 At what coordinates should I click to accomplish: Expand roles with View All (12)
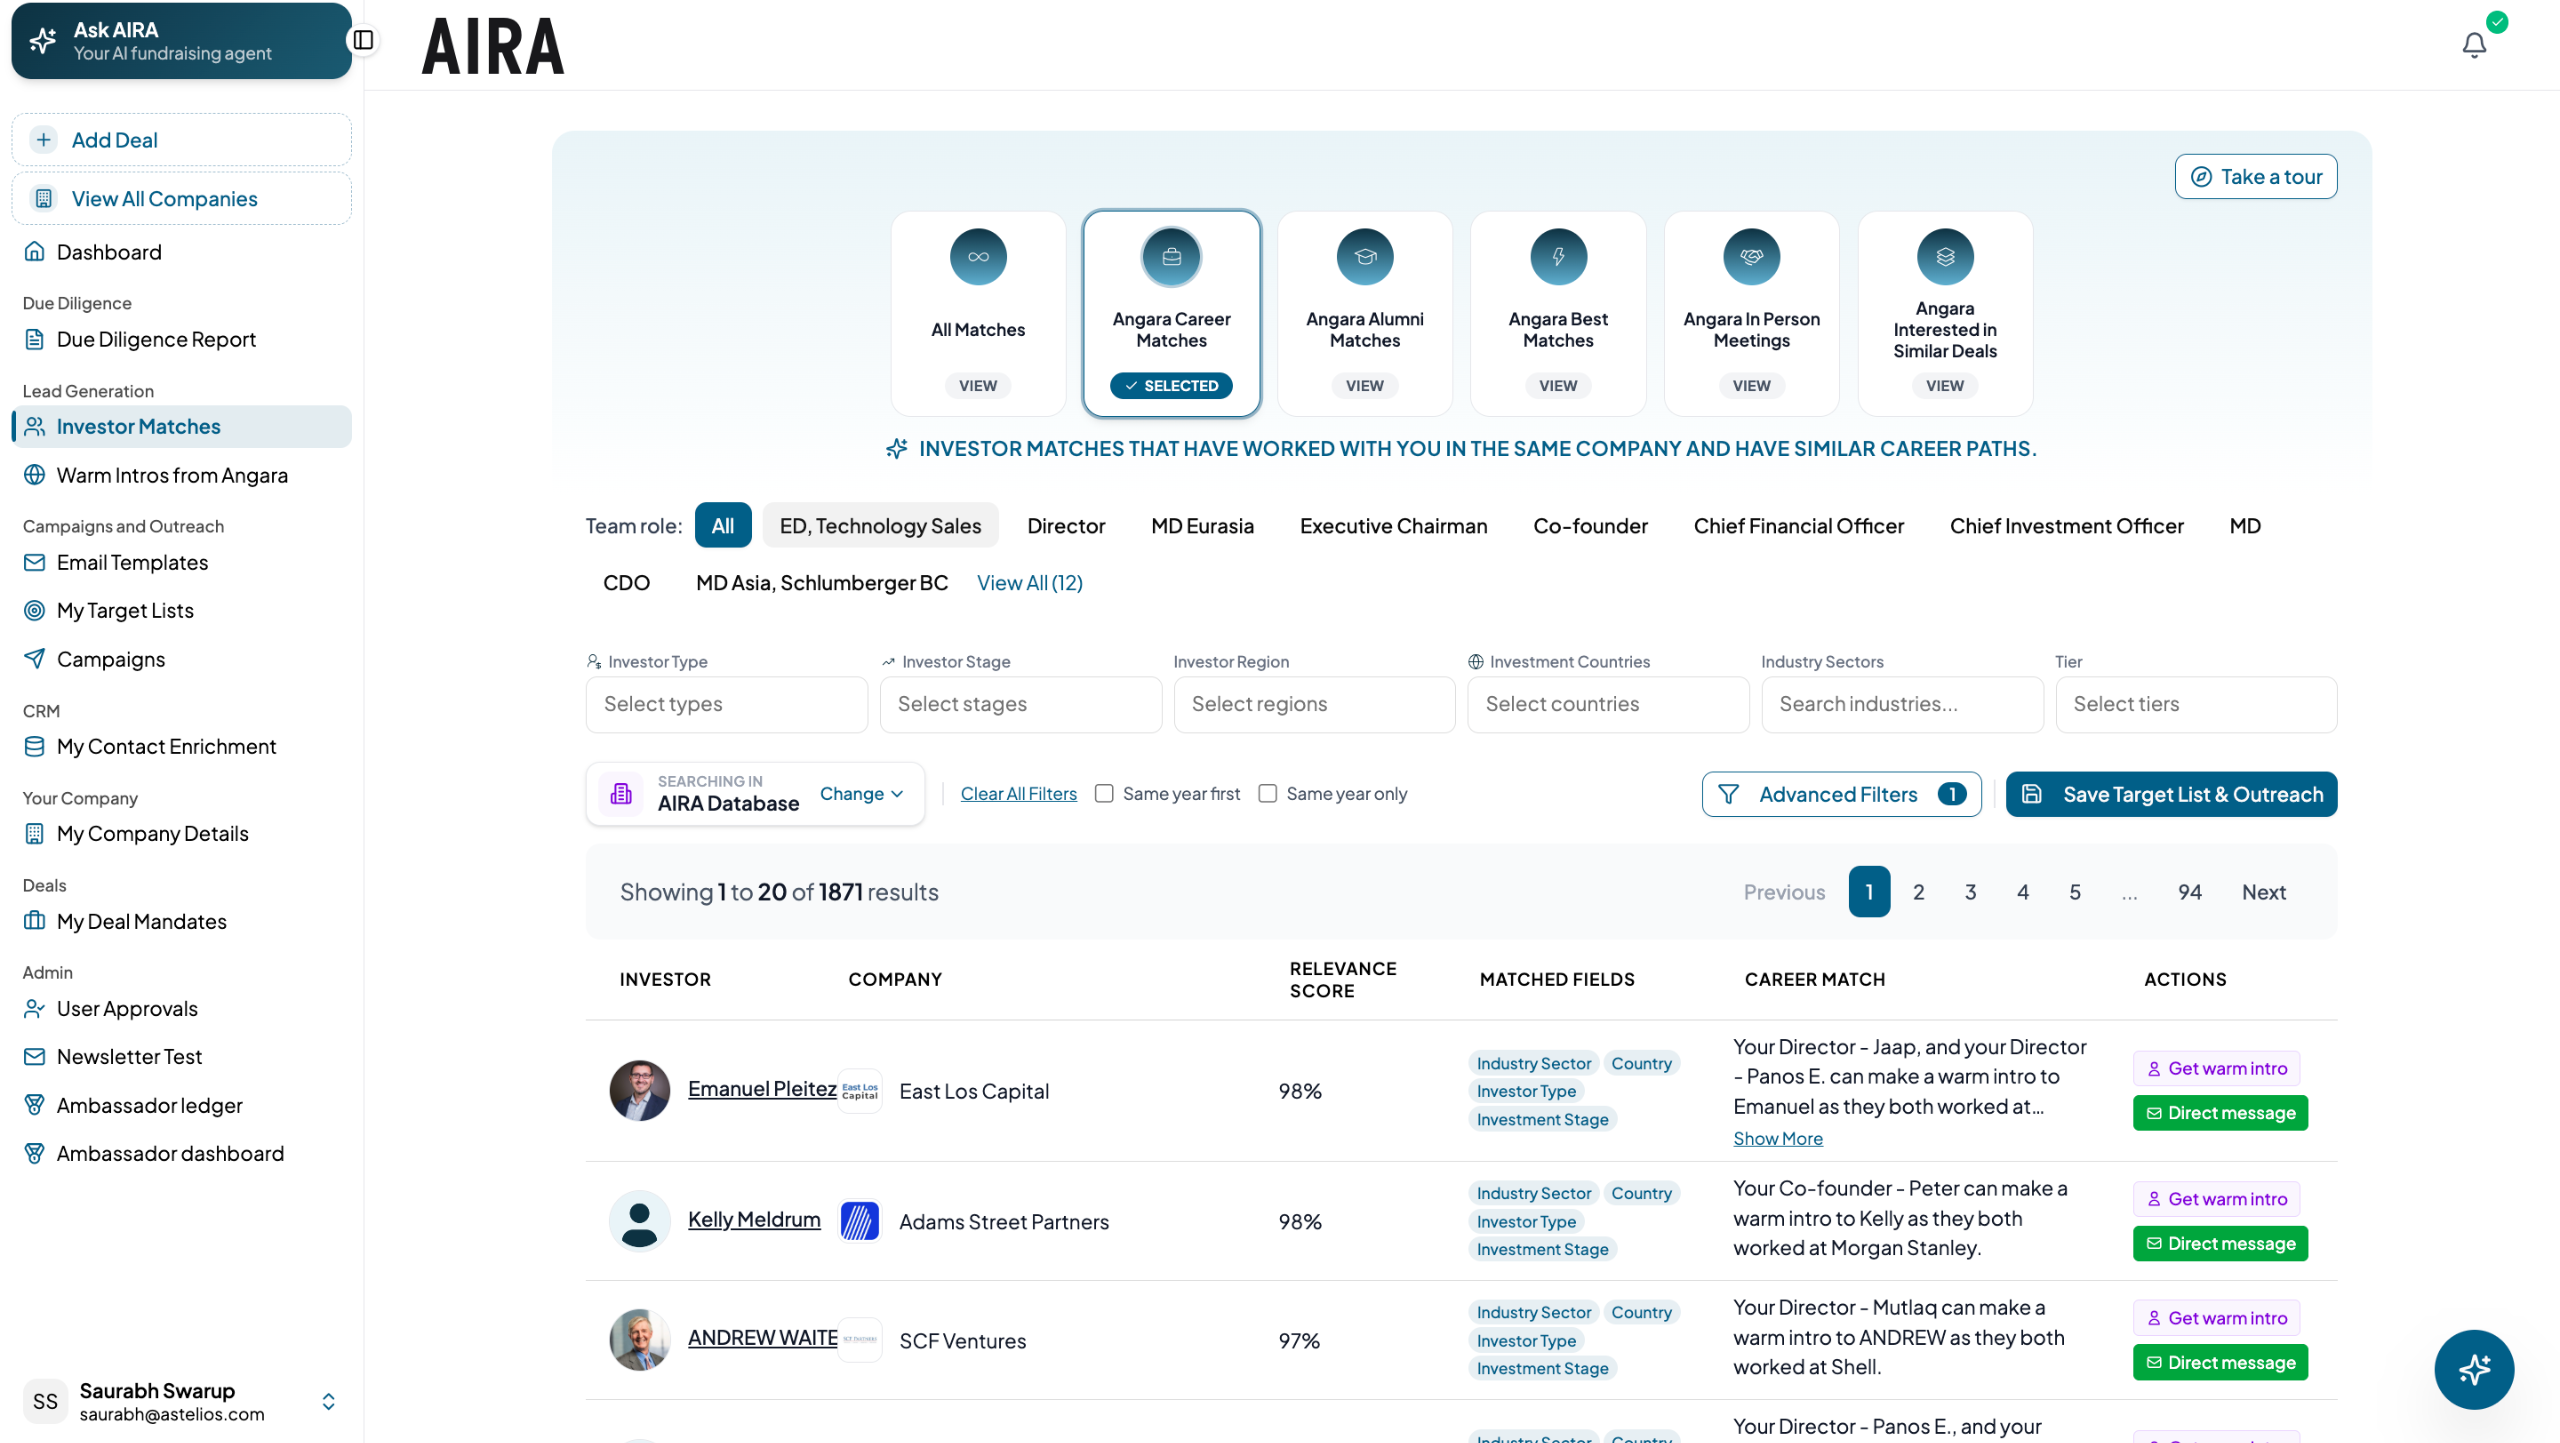click(1029, 582)
